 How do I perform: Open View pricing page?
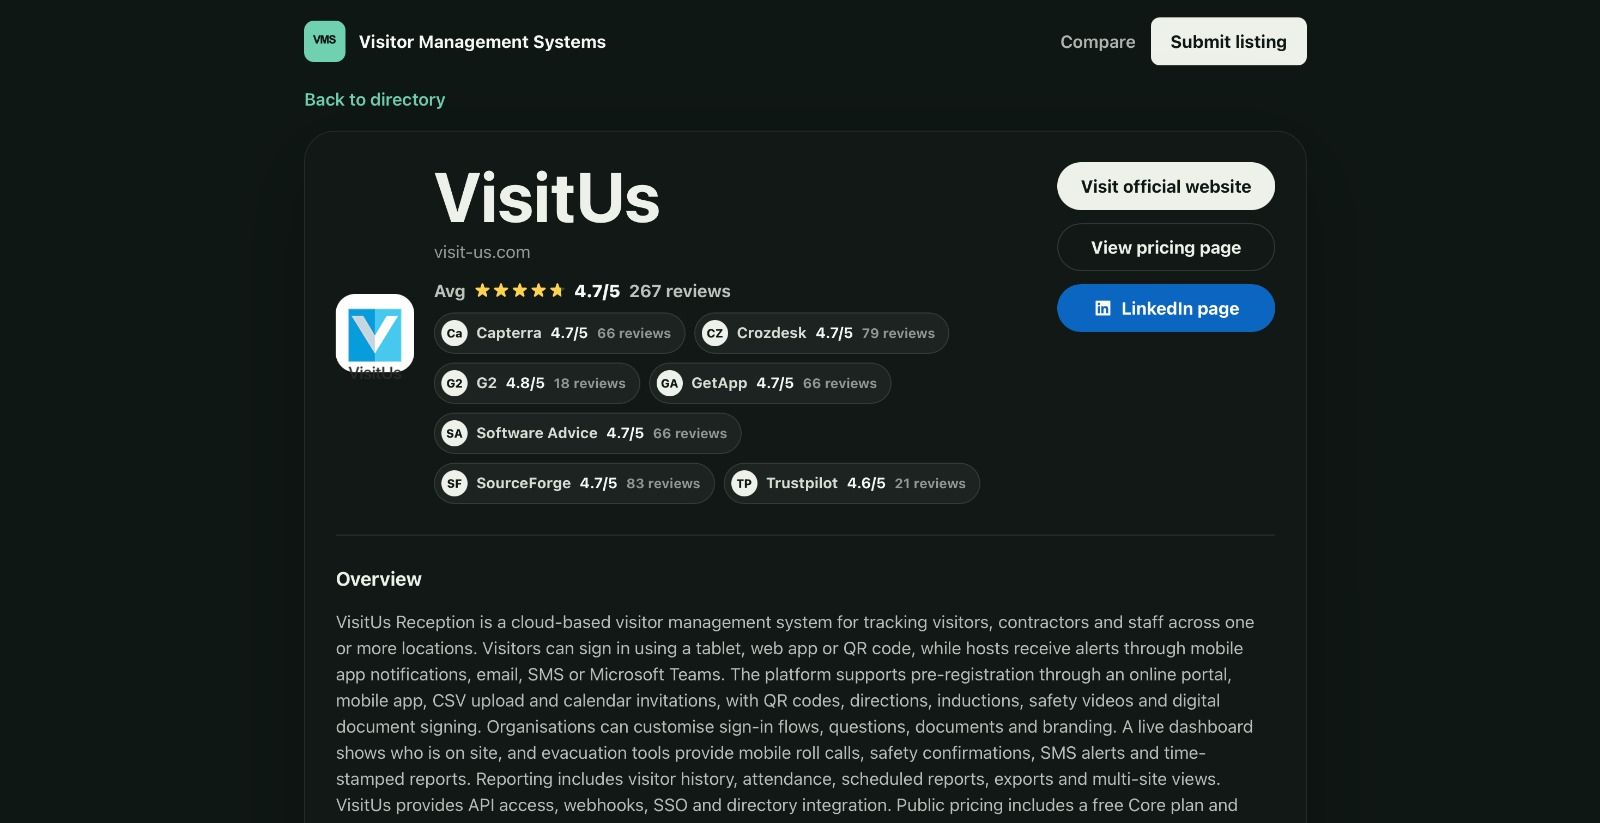pos(1166,247)
